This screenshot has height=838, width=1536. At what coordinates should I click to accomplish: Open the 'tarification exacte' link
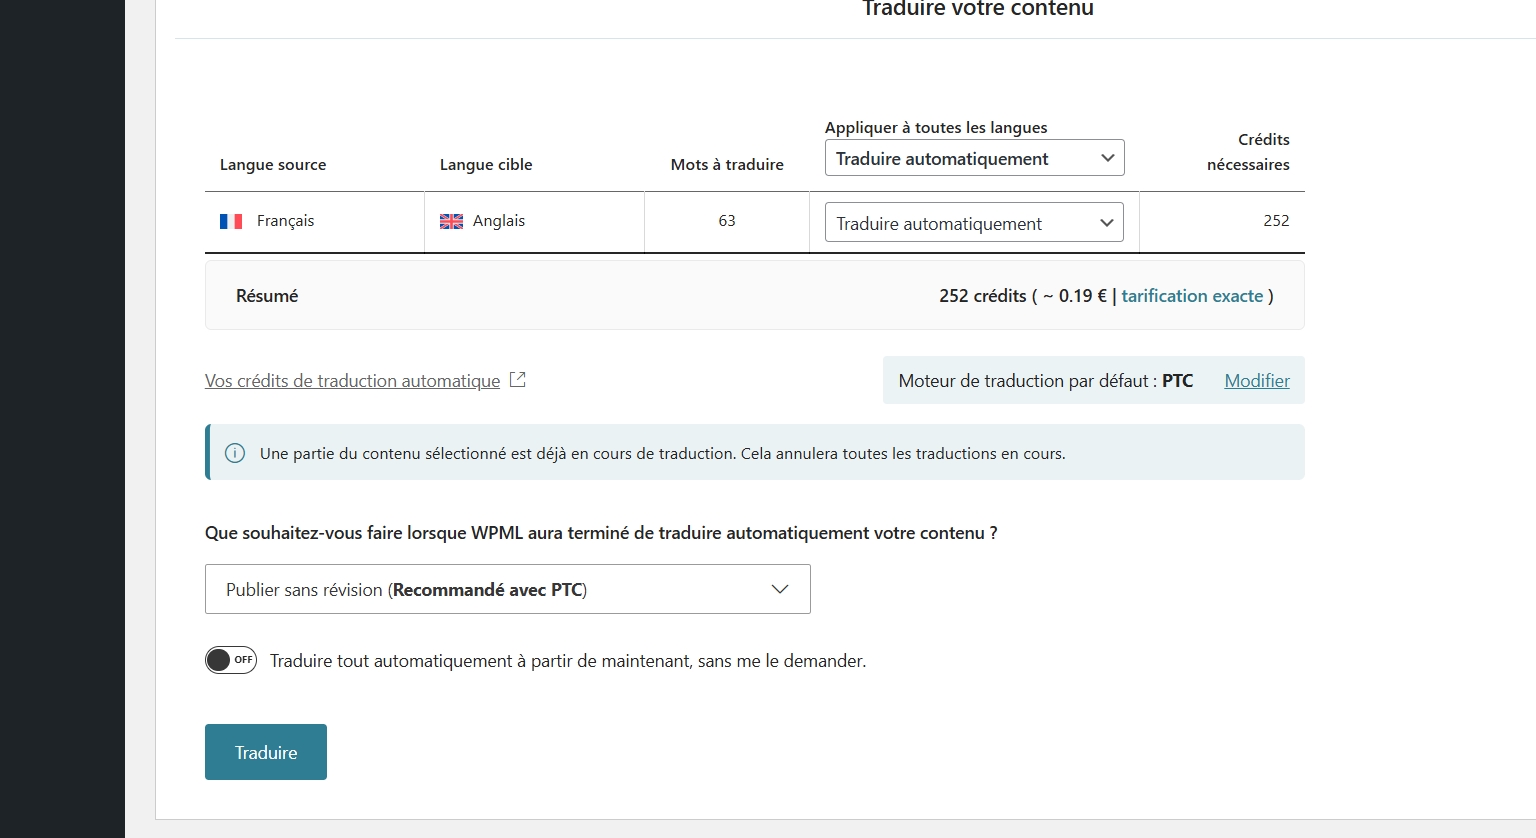(1192, 296)
